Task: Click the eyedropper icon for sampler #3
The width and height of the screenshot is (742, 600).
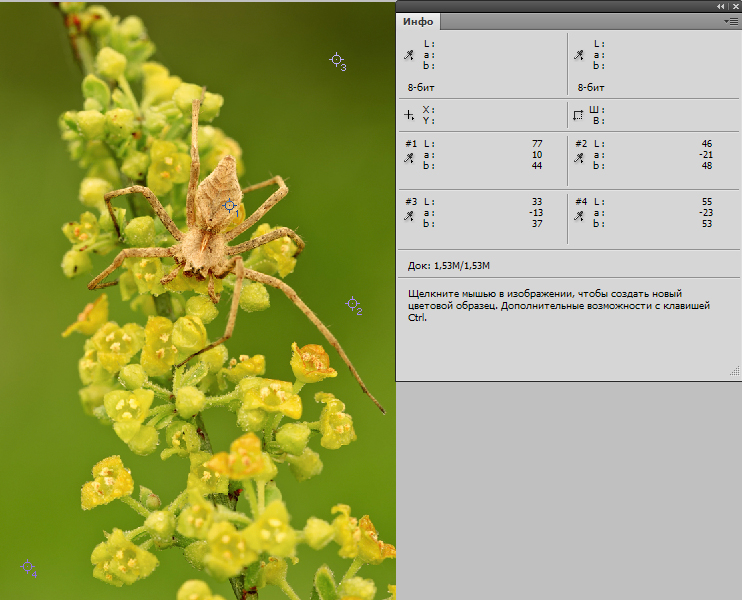Action: coord(409,213)
